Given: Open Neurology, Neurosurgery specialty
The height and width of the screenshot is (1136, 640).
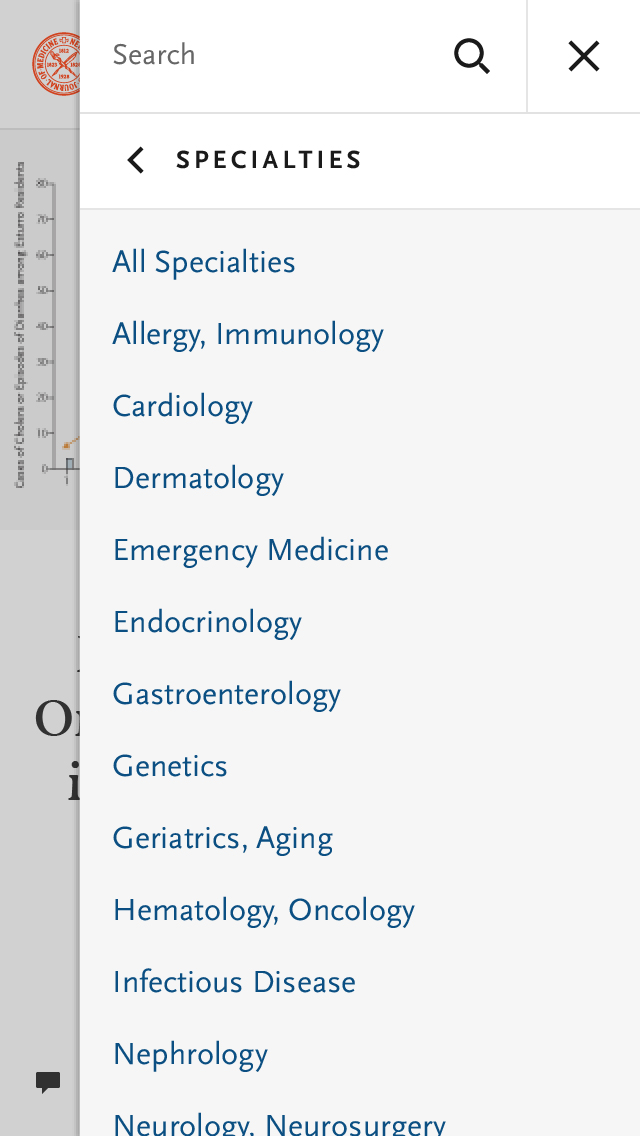Looking at the screenshot, I should point(279,1124).
